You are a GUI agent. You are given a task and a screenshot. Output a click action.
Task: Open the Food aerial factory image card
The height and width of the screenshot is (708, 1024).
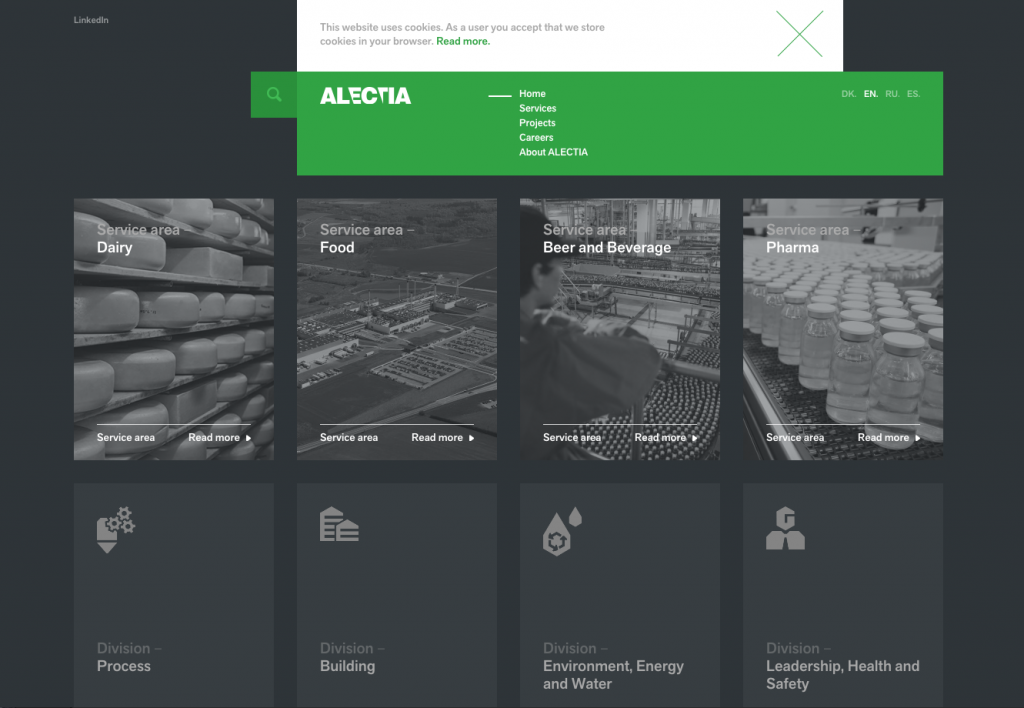[x=397, y=329]
